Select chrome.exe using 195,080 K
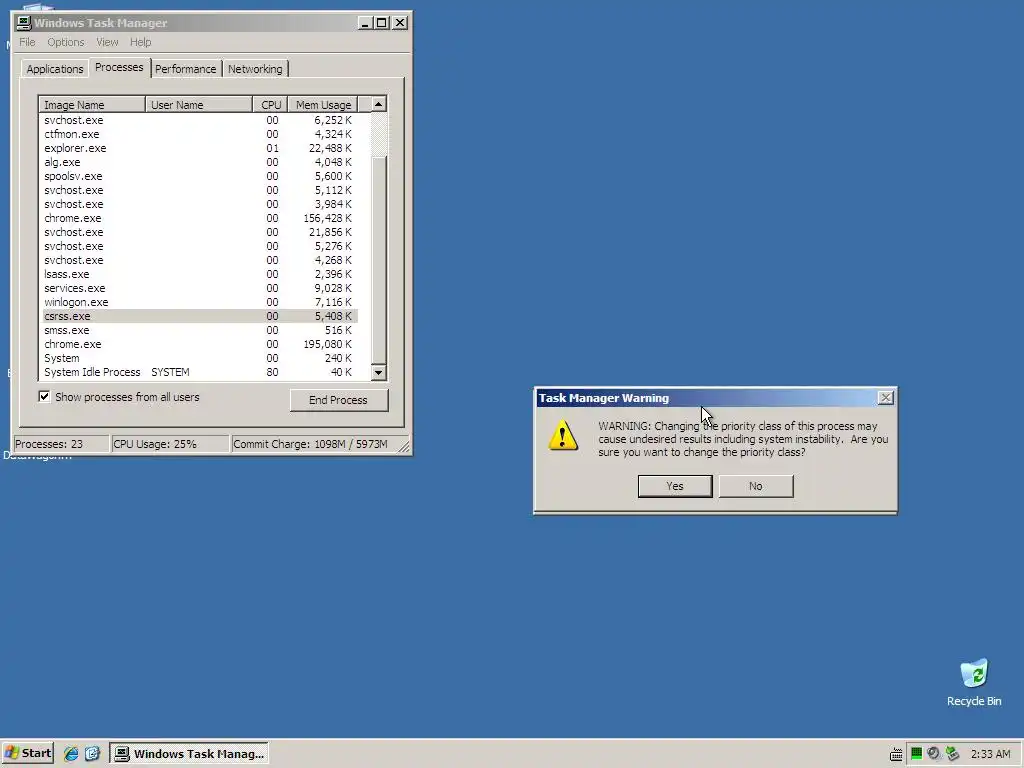This screenshot has width=1024, height=768. click(x=199, y=344)
